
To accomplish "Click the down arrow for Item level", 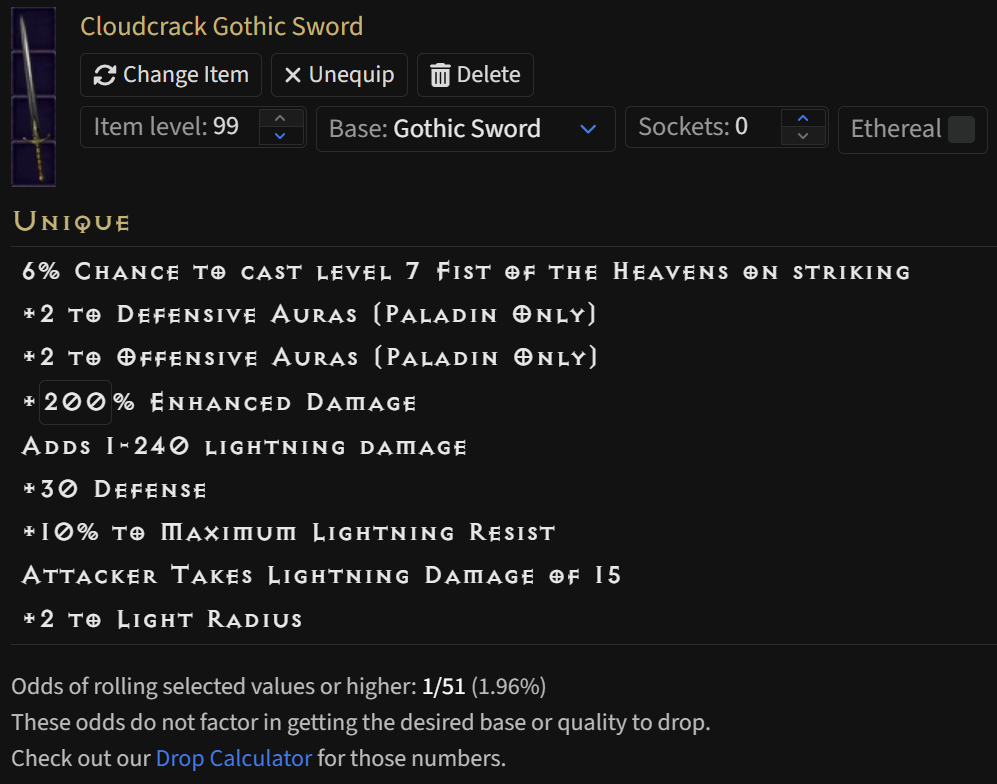I will [x=279, y=136].
